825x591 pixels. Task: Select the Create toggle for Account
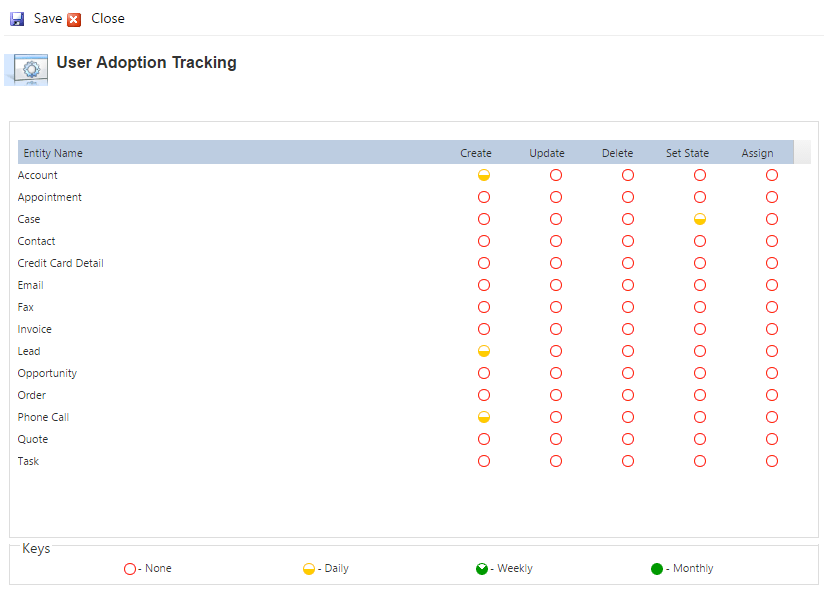(x=484, y=175)
